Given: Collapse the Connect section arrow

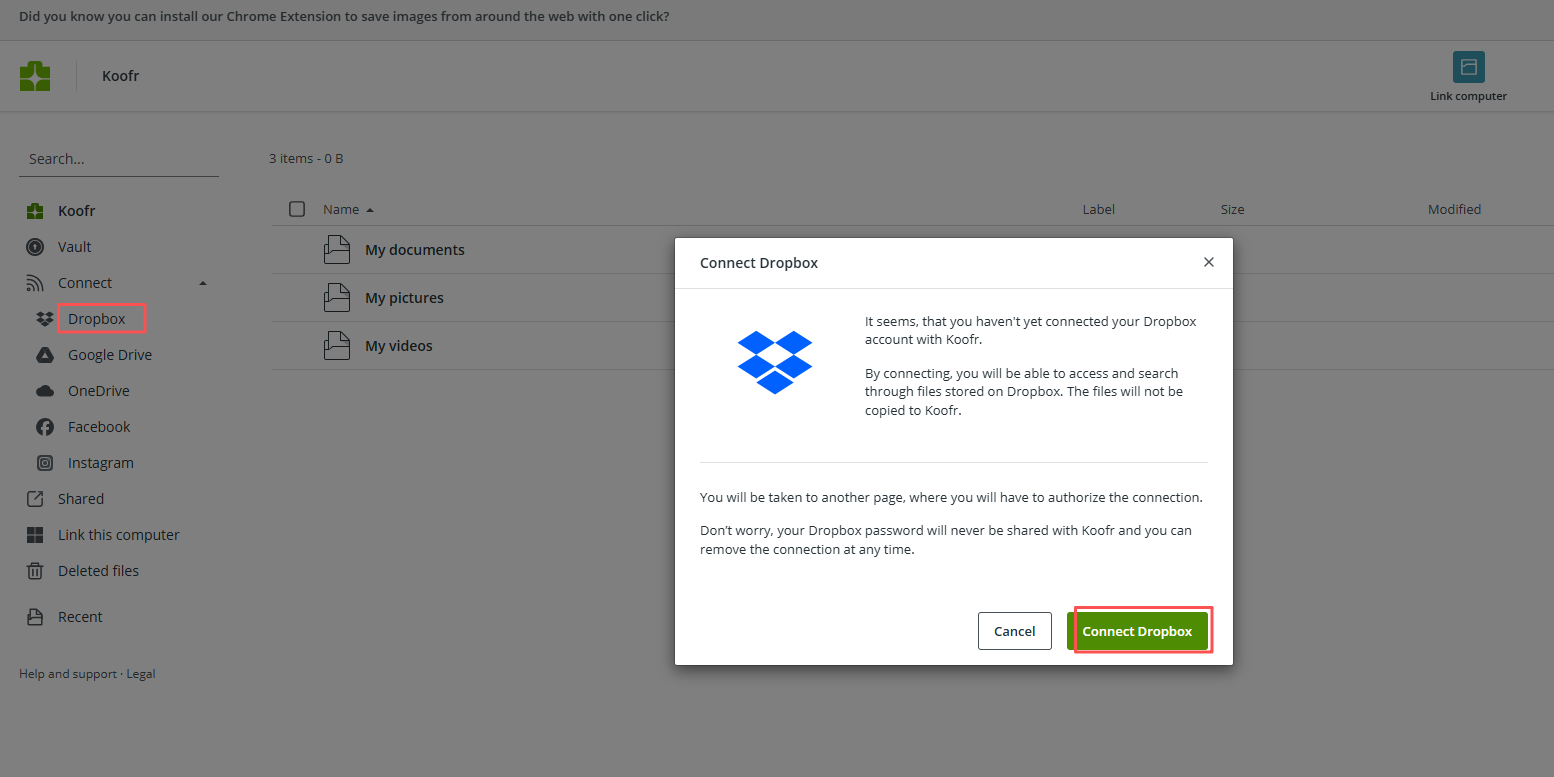Looking at the screenshot, I should coord(203,283).
